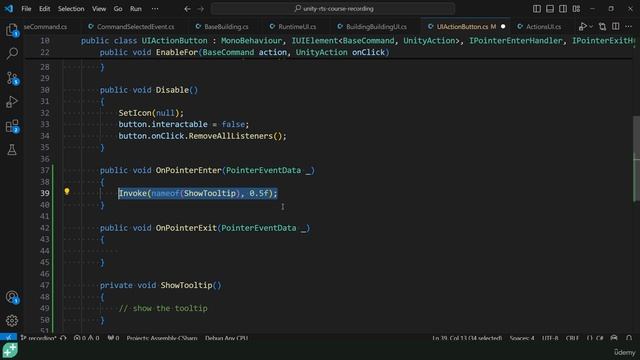Click Projects: Assembly-CSharp in status bar
Image resolution: width=640 pixels, height=360 pixels.
point(162,338)
